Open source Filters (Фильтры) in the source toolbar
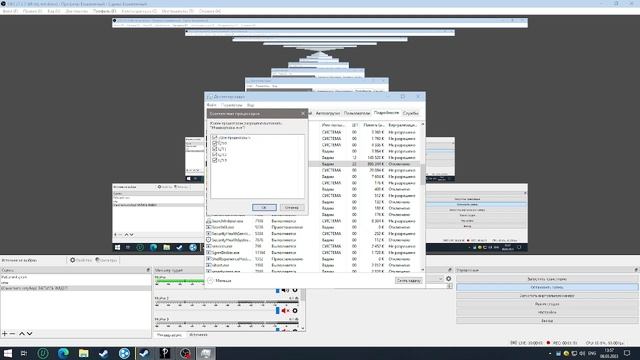Screen dimensions: 640x360 (x=106, y=260)
